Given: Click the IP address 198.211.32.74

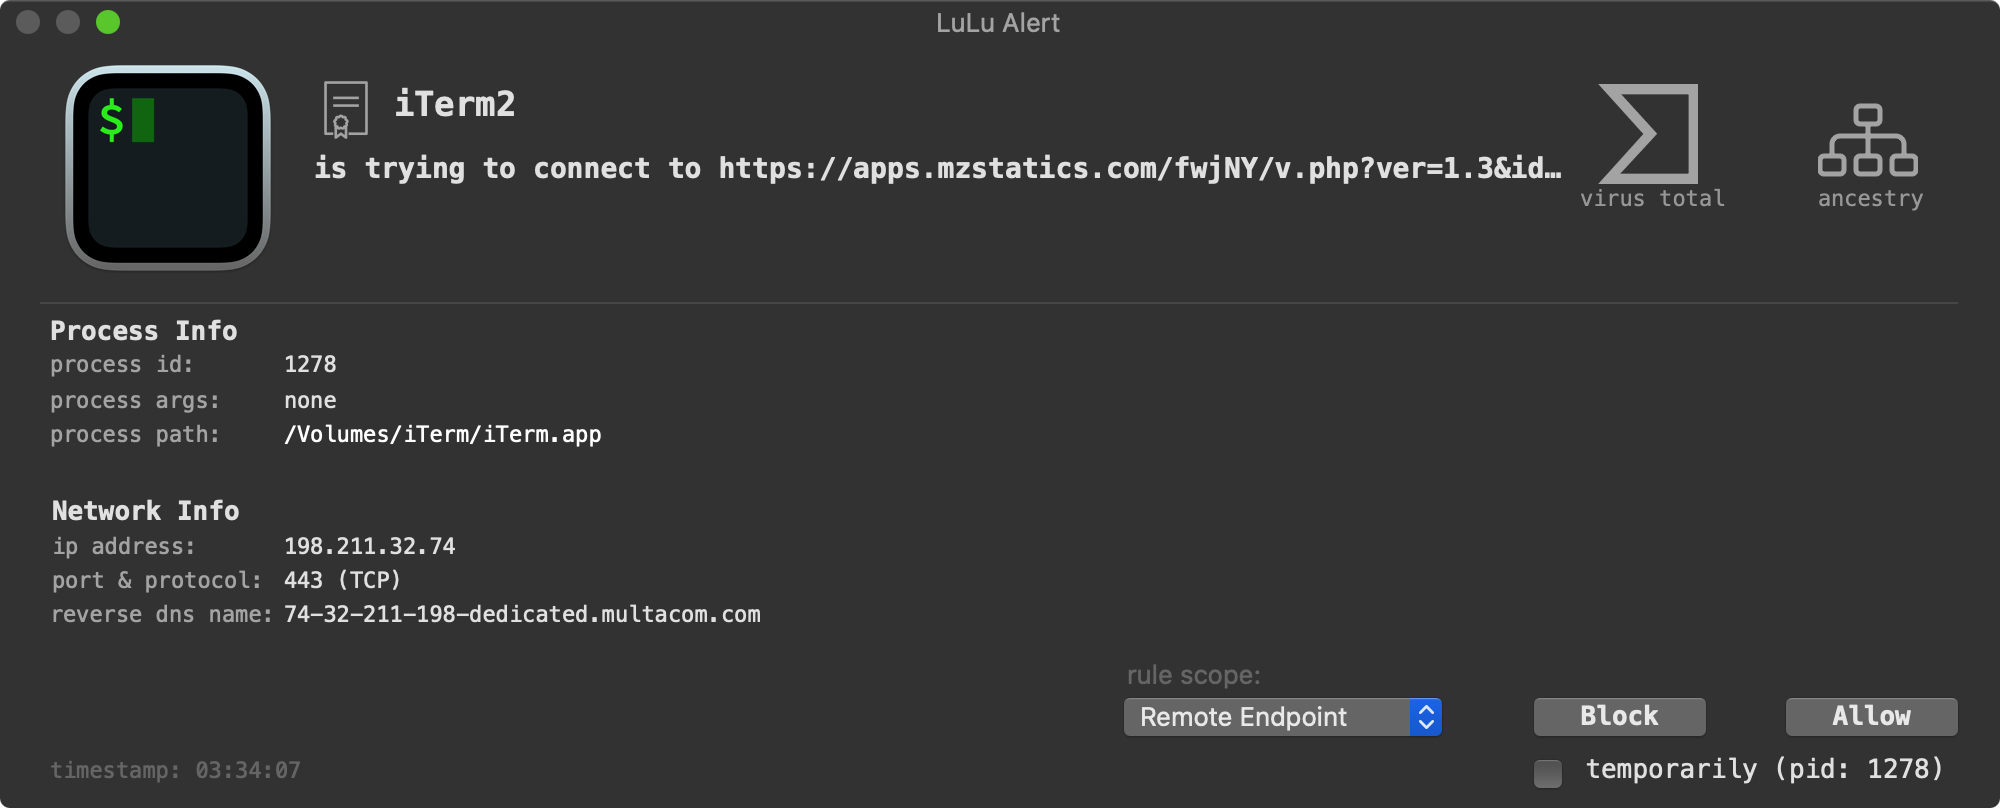Looking at the screenshot, I should [369, 546].
